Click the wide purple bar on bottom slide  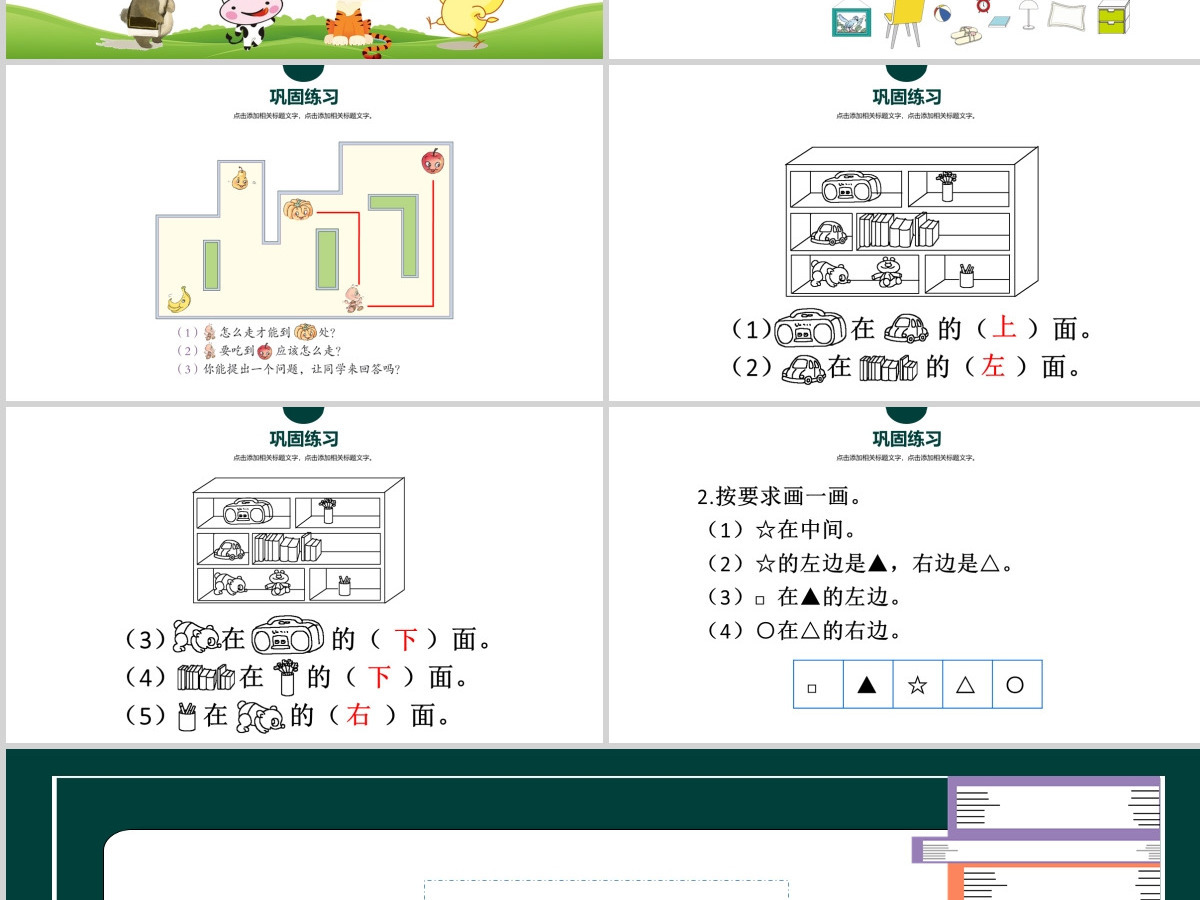[1037, 851]
